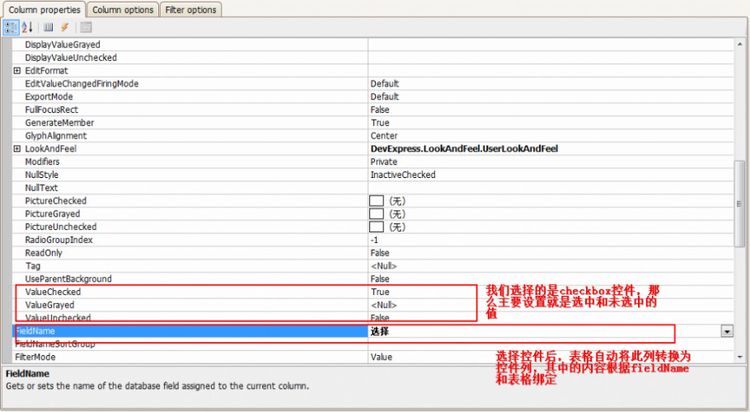Select the ValueChecked property
This screenshot has width=750, height=412.
[53, 292]
